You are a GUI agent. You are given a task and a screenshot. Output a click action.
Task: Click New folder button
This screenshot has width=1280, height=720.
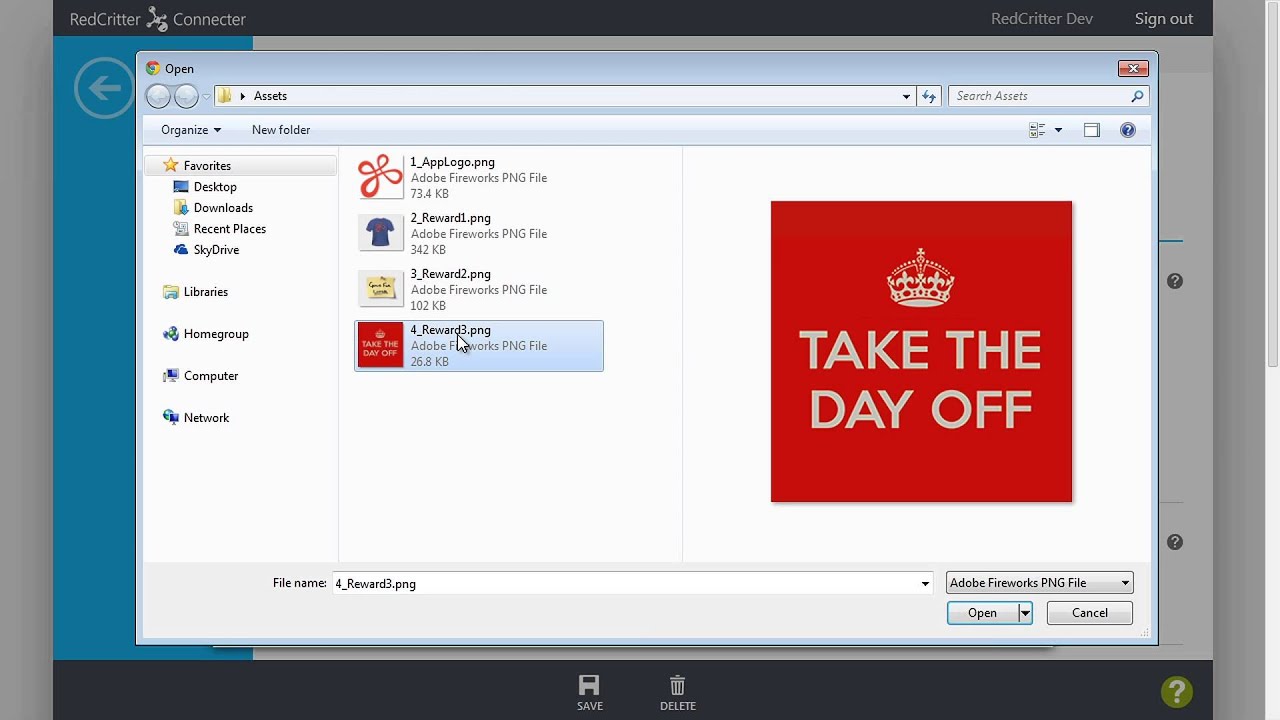pos(281,130)
